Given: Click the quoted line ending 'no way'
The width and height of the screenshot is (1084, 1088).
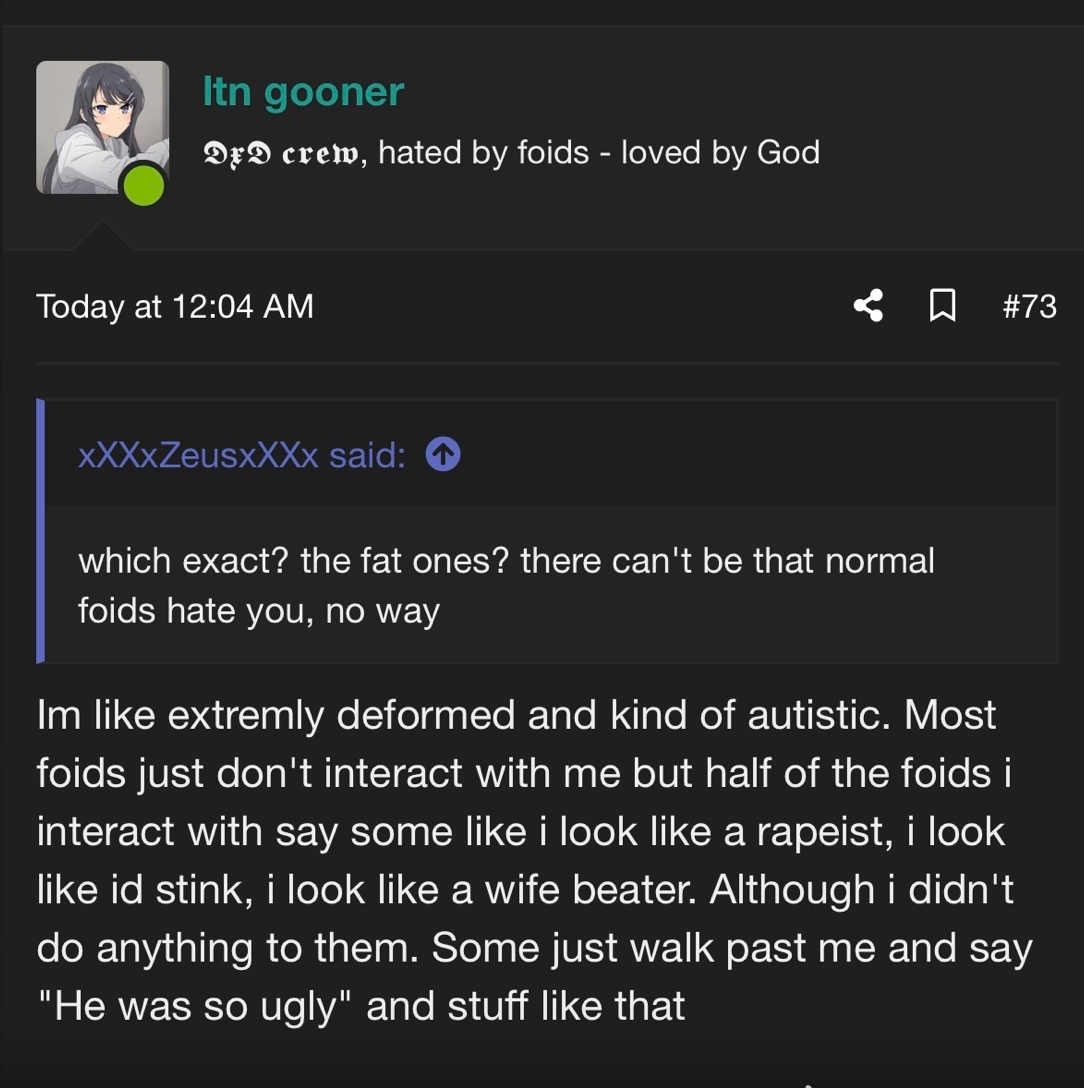Looking at the screenshot, I should pyautogui.click(x=259, y=610).
